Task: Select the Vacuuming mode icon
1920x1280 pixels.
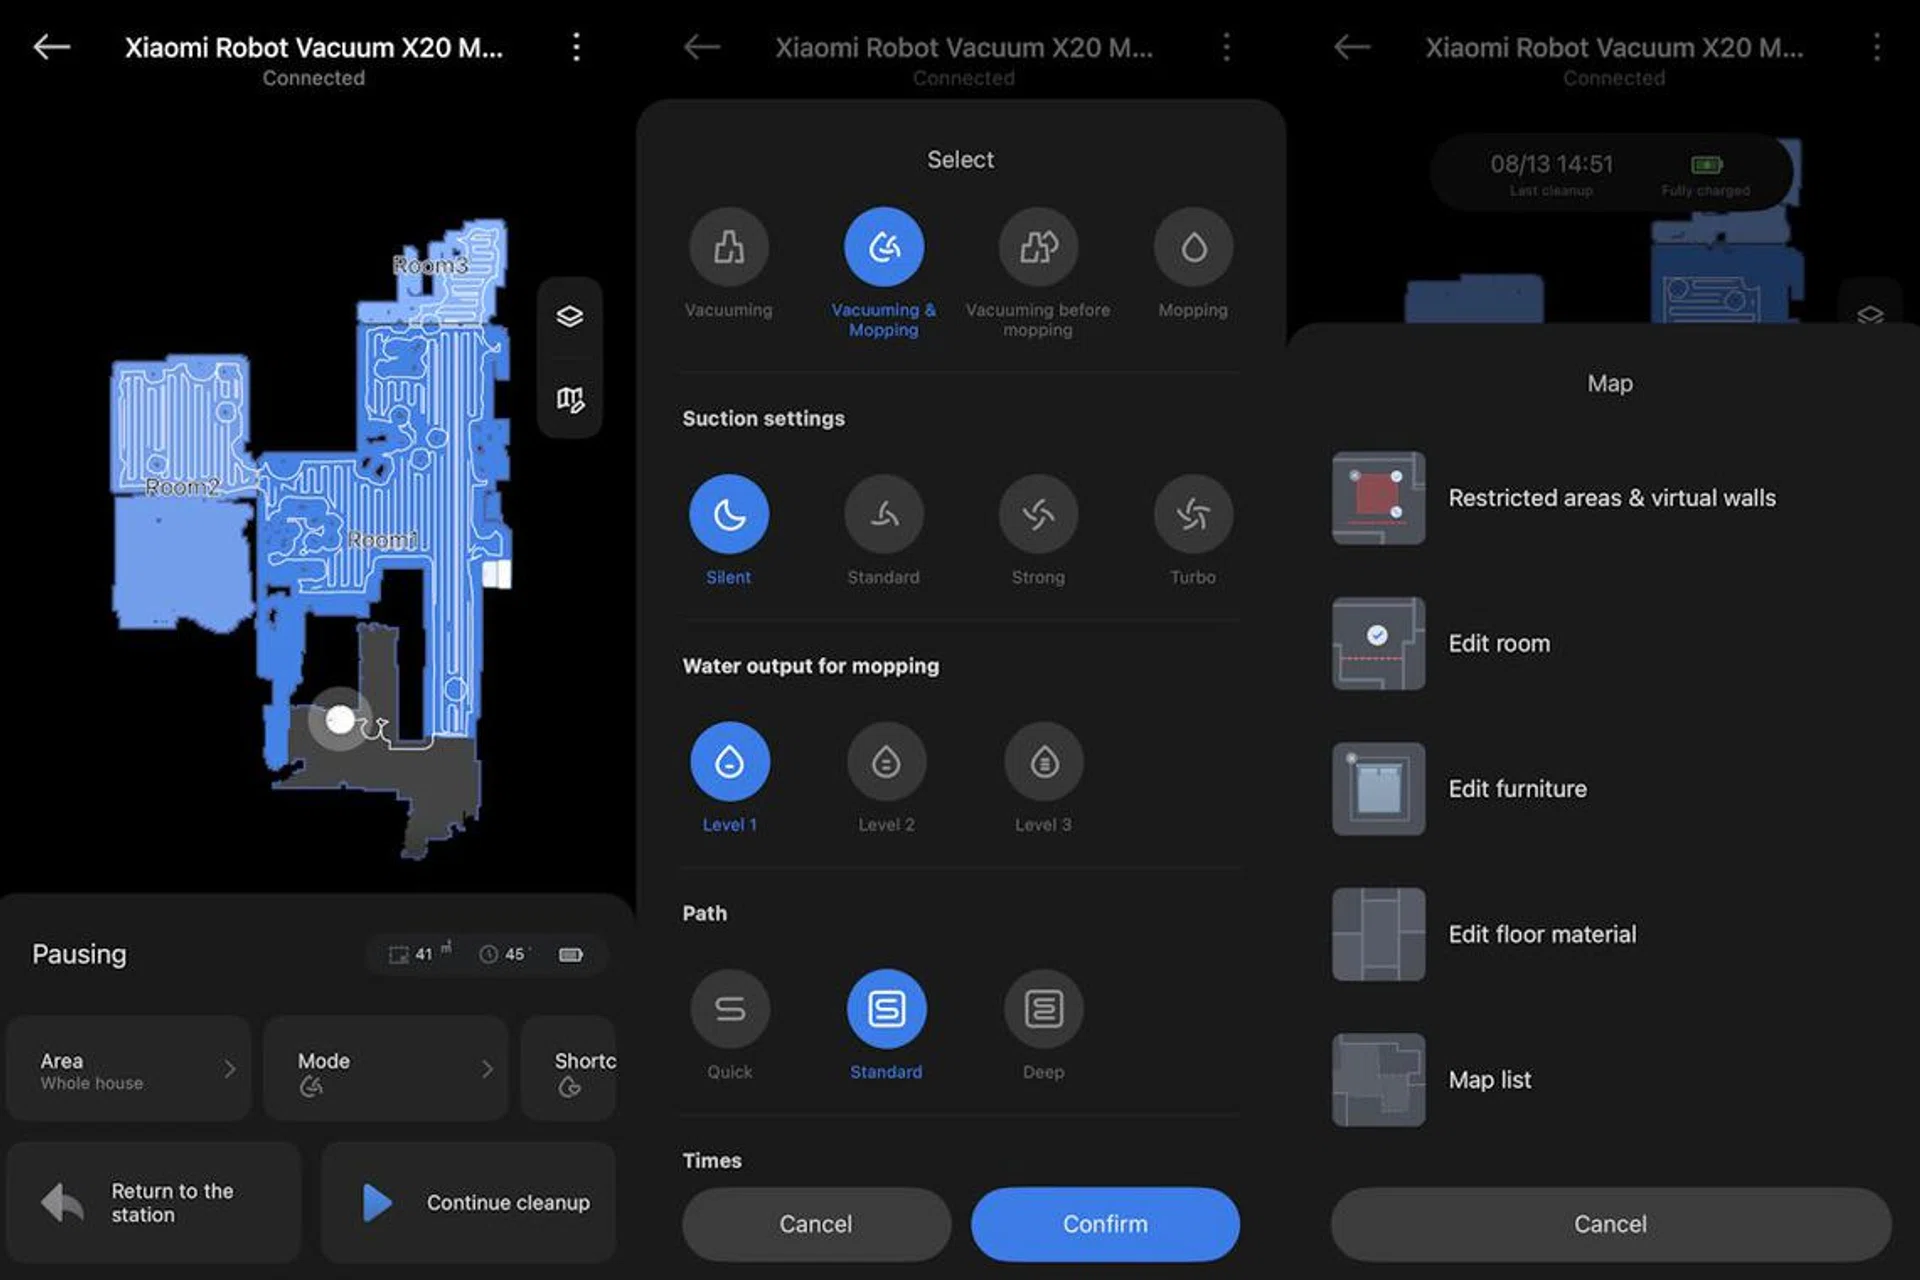Action: [728, 247]
